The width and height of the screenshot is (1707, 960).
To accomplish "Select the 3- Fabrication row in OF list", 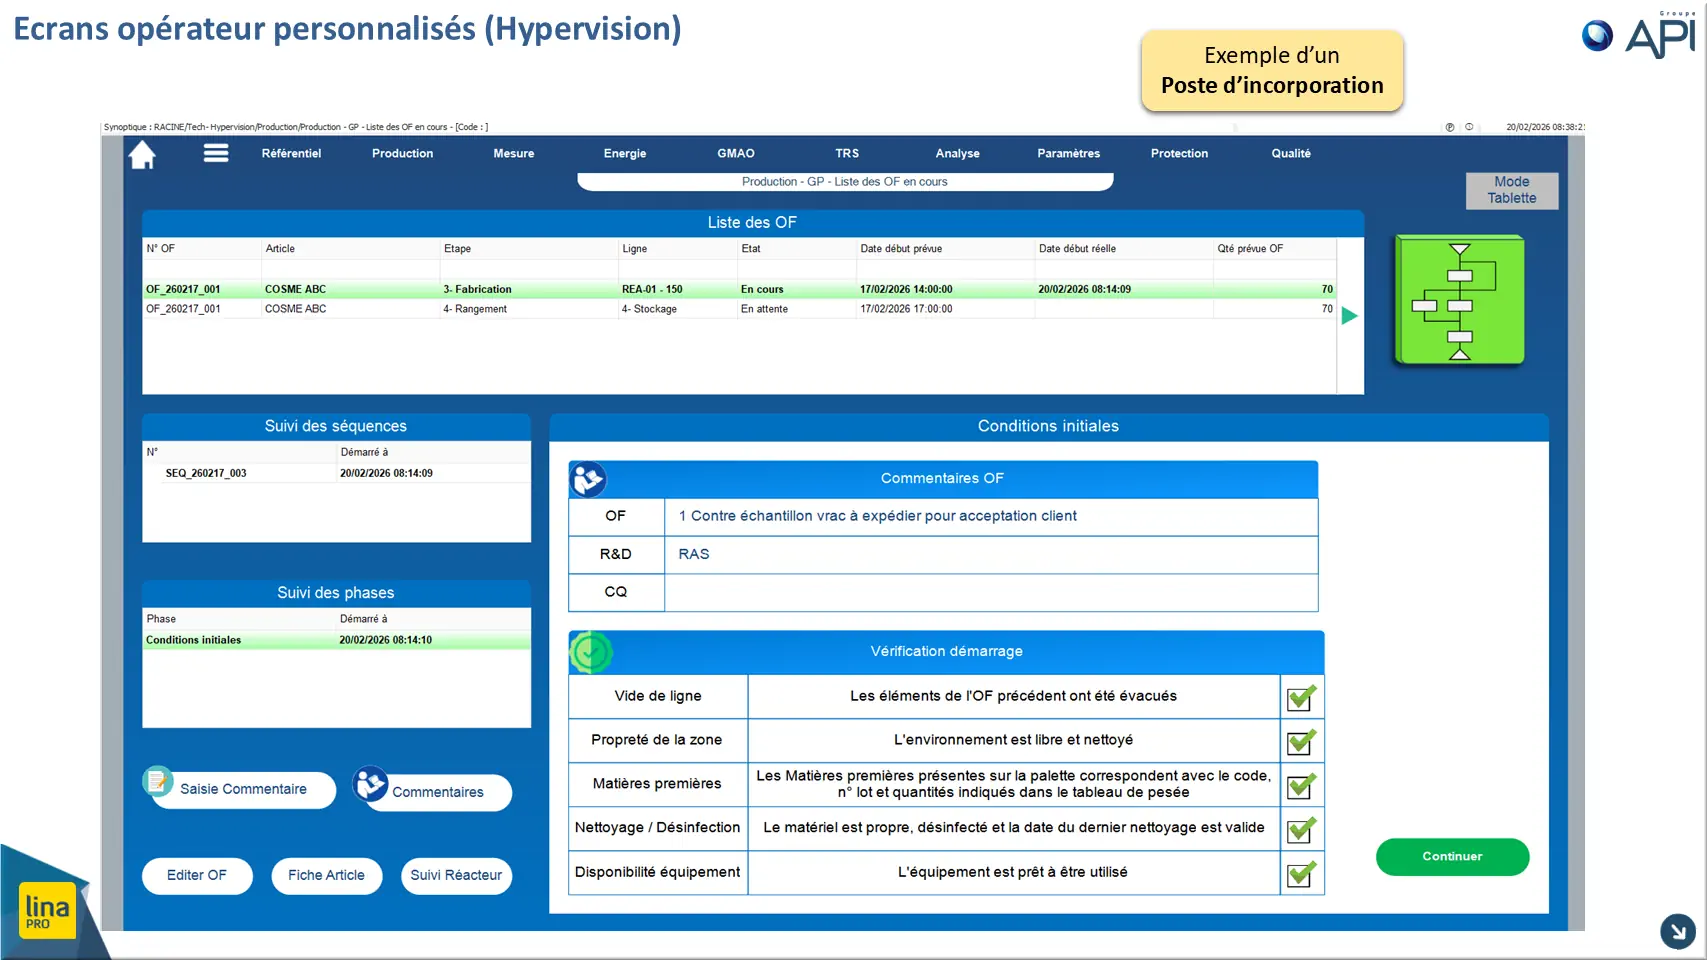I will pyautogui.click(x=739, y=290).
